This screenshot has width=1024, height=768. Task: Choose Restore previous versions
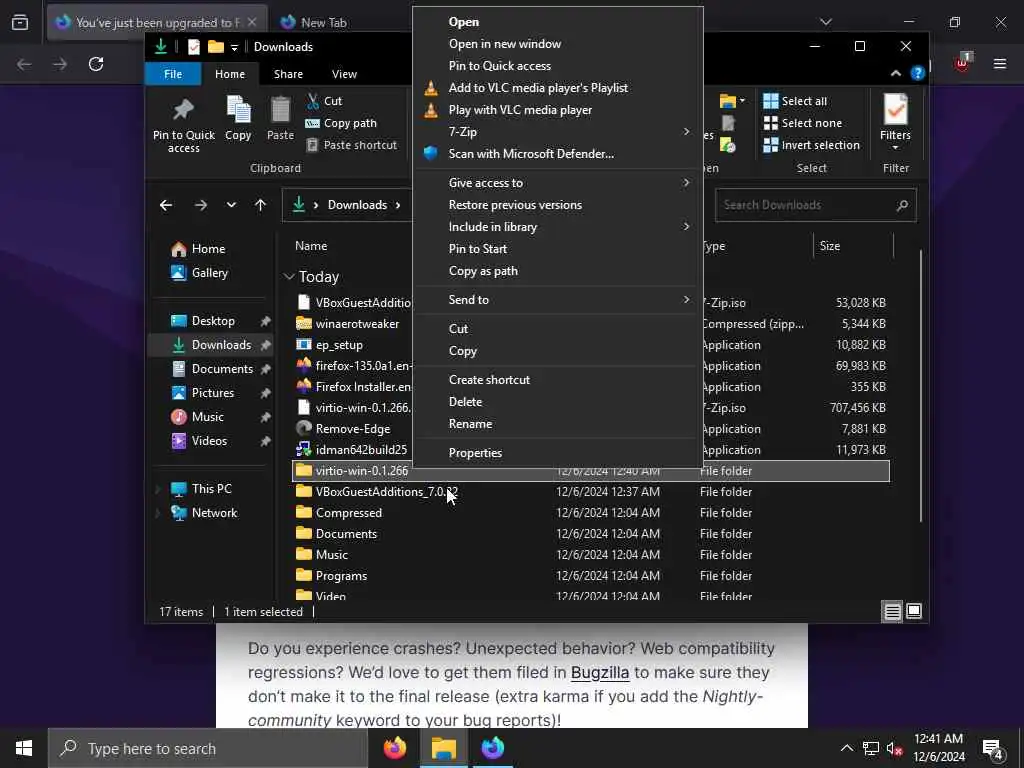(558, 205)
